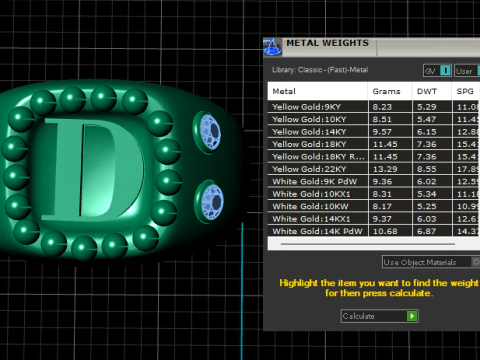This screenshot has width=480, height=360.
Task: Click the Grams column header
Action: tap(390, 91)
